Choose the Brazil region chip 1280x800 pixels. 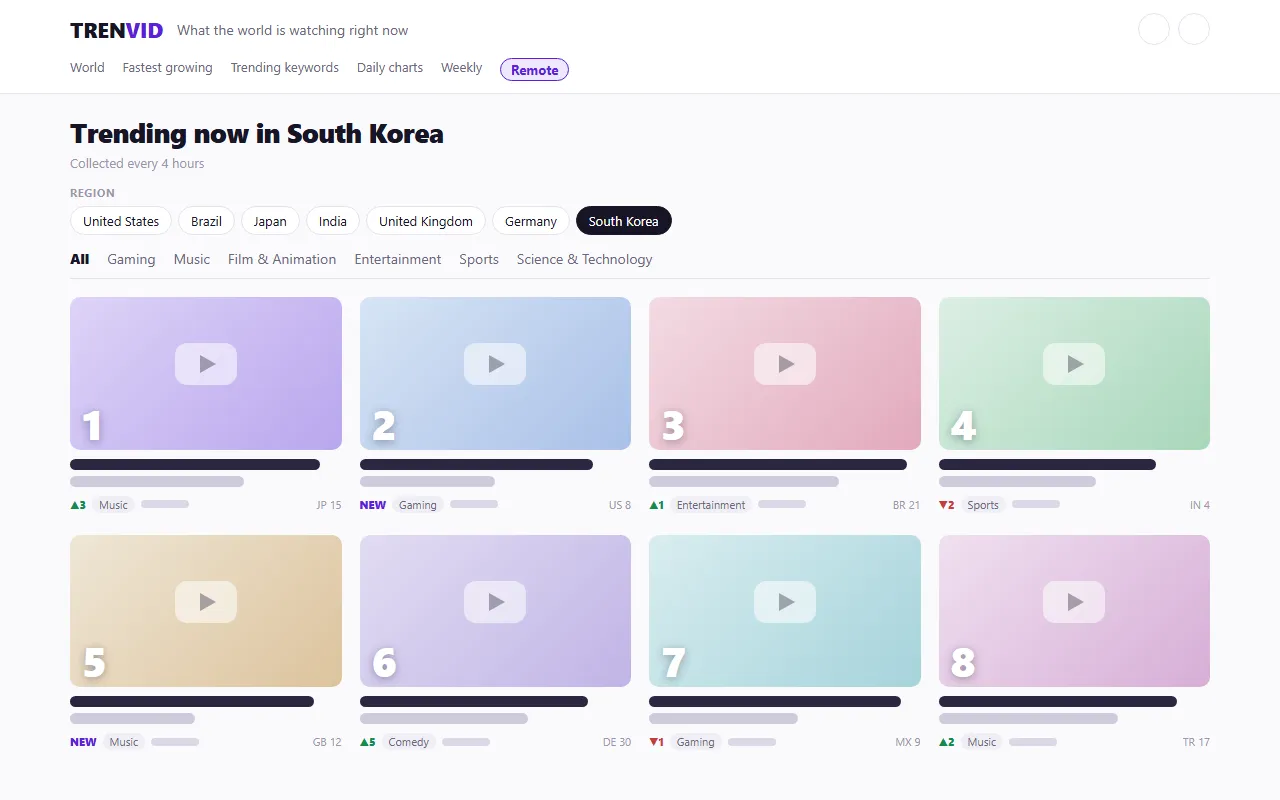(207, 221)
